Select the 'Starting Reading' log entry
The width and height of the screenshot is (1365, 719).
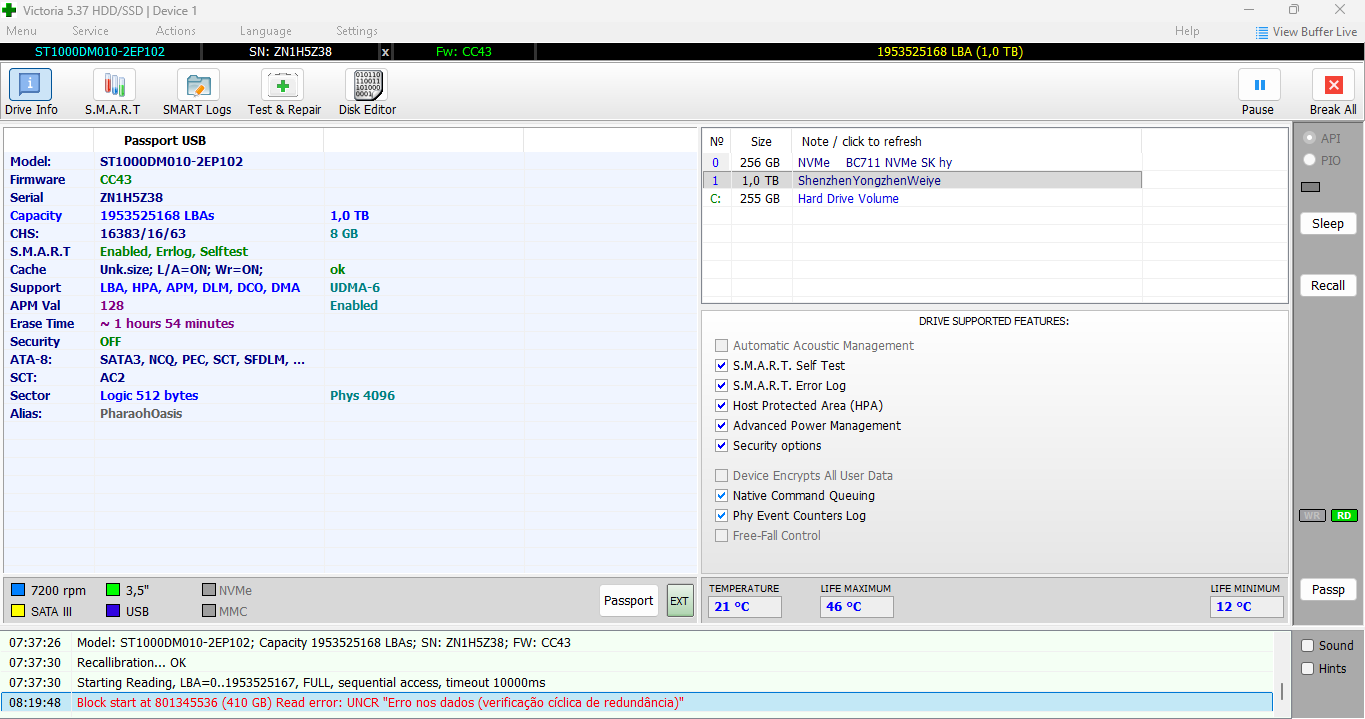pyautogui.click(x=637, y=683)
